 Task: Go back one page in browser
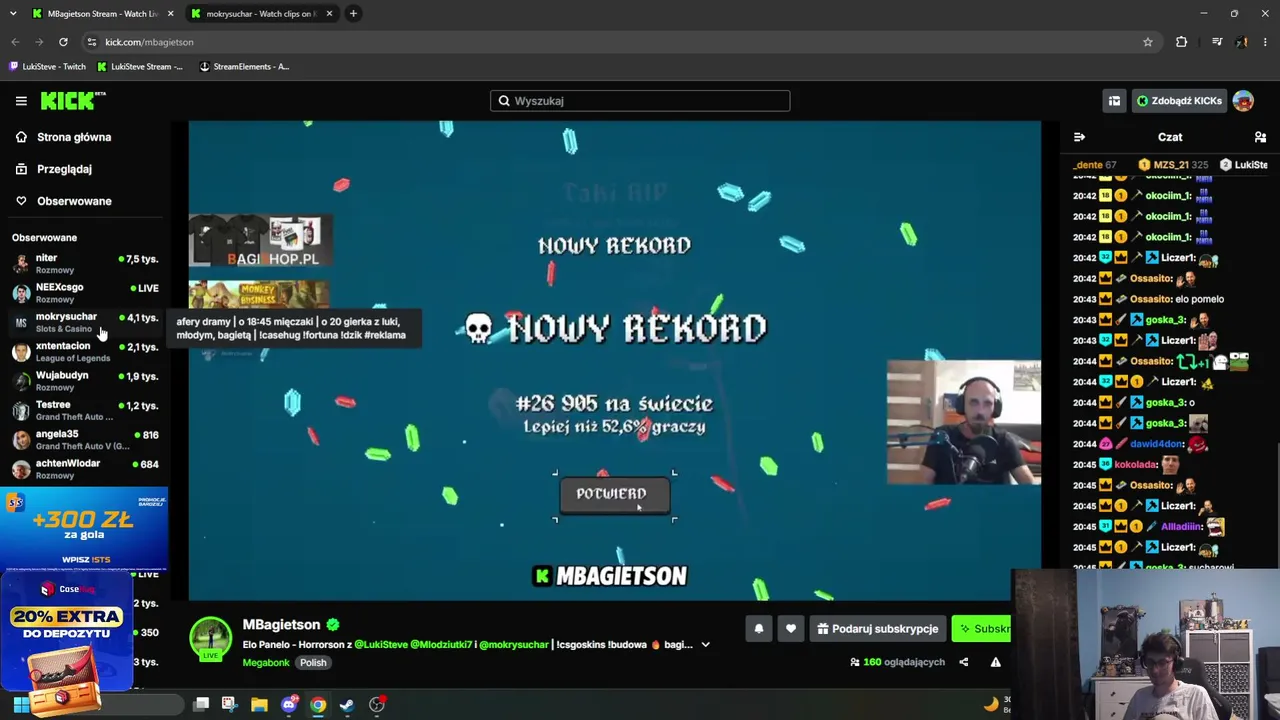pos(15,42)
